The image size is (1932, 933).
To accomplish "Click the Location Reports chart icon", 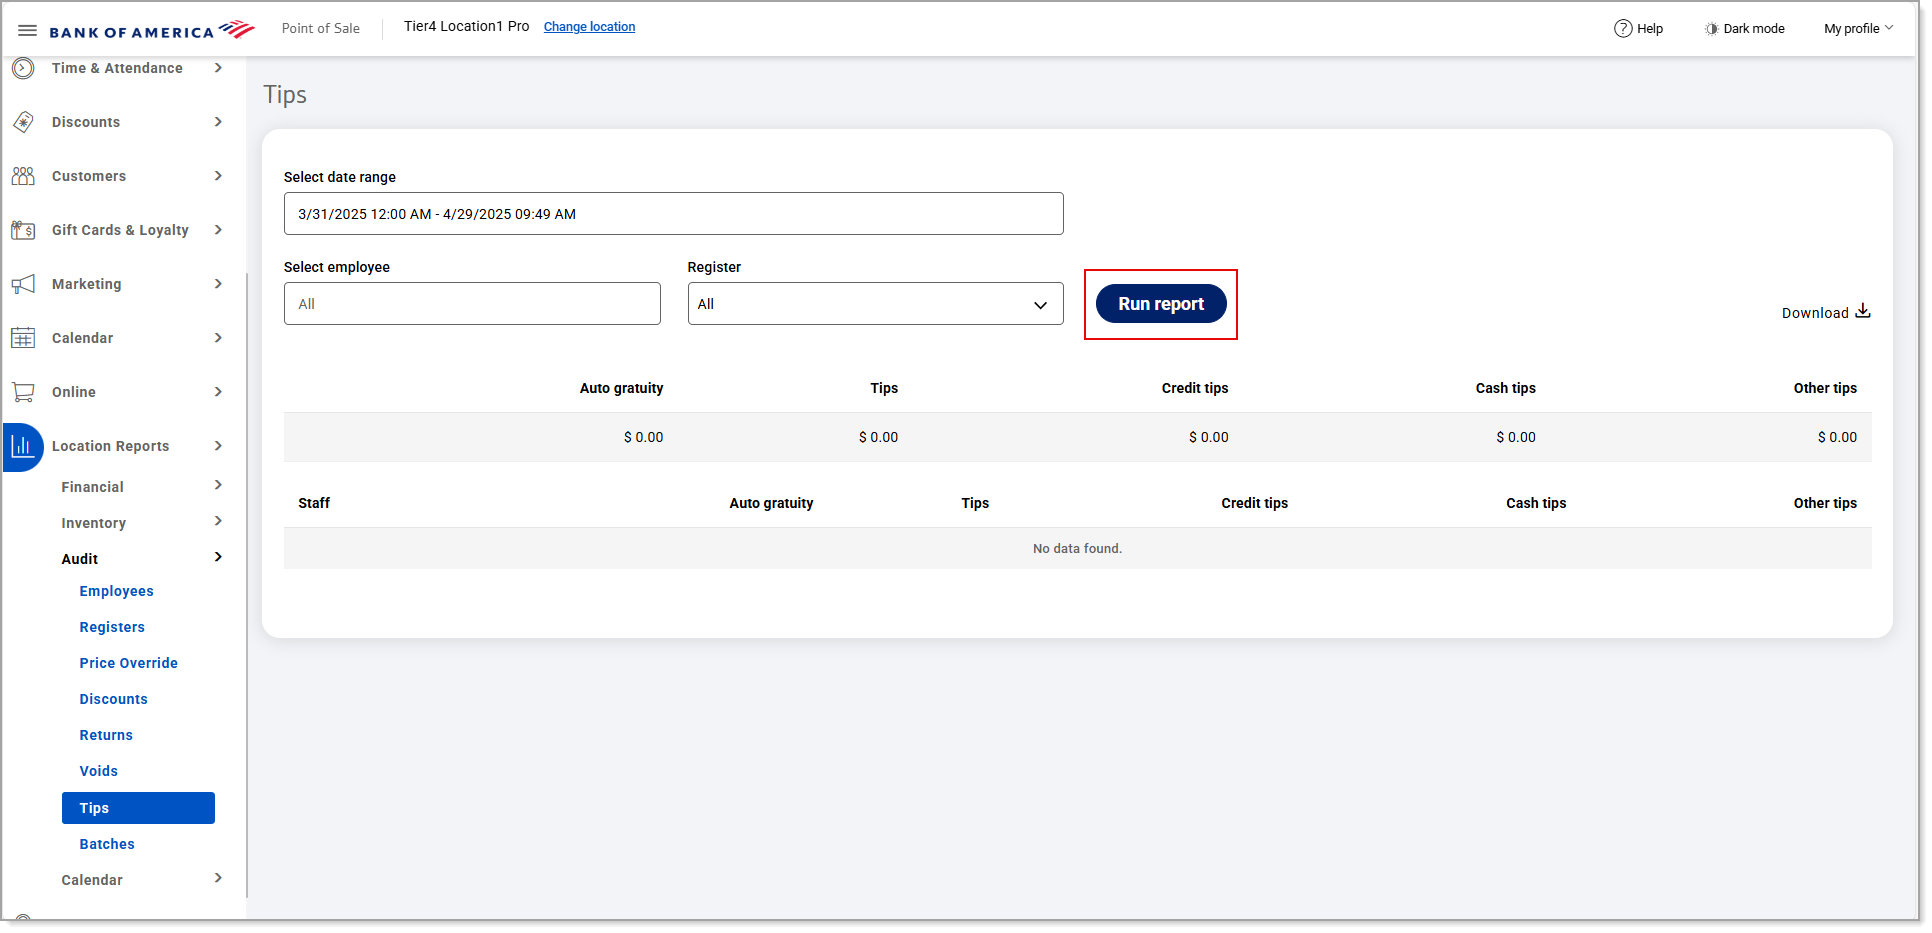I will (x=22, y=446).
